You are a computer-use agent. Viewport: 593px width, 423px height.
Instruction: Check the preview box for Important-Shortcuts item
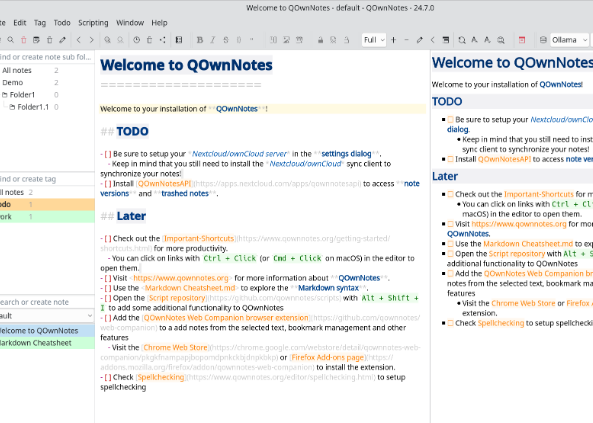(450, 194)
